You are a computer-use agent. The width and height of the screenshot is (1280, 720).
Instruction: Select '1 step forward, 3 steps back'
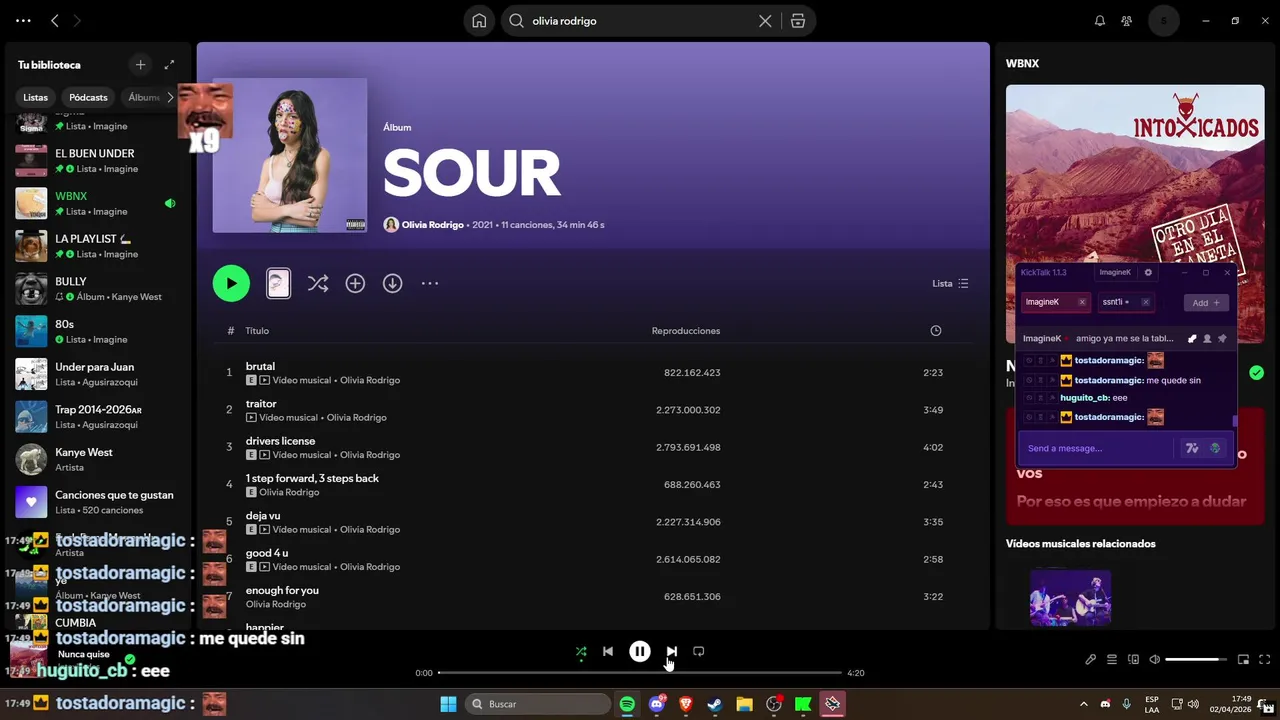tap(312, 478)
